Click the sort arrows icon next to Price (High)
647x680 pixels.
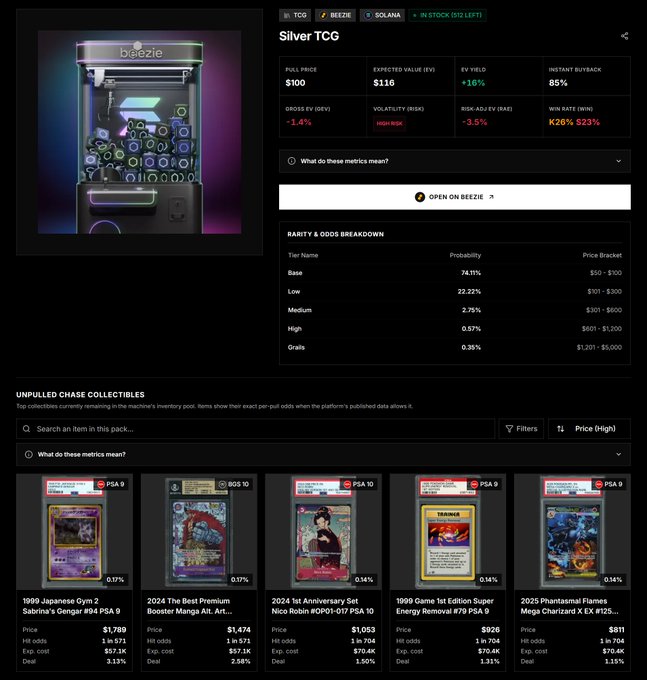[560, 428]
